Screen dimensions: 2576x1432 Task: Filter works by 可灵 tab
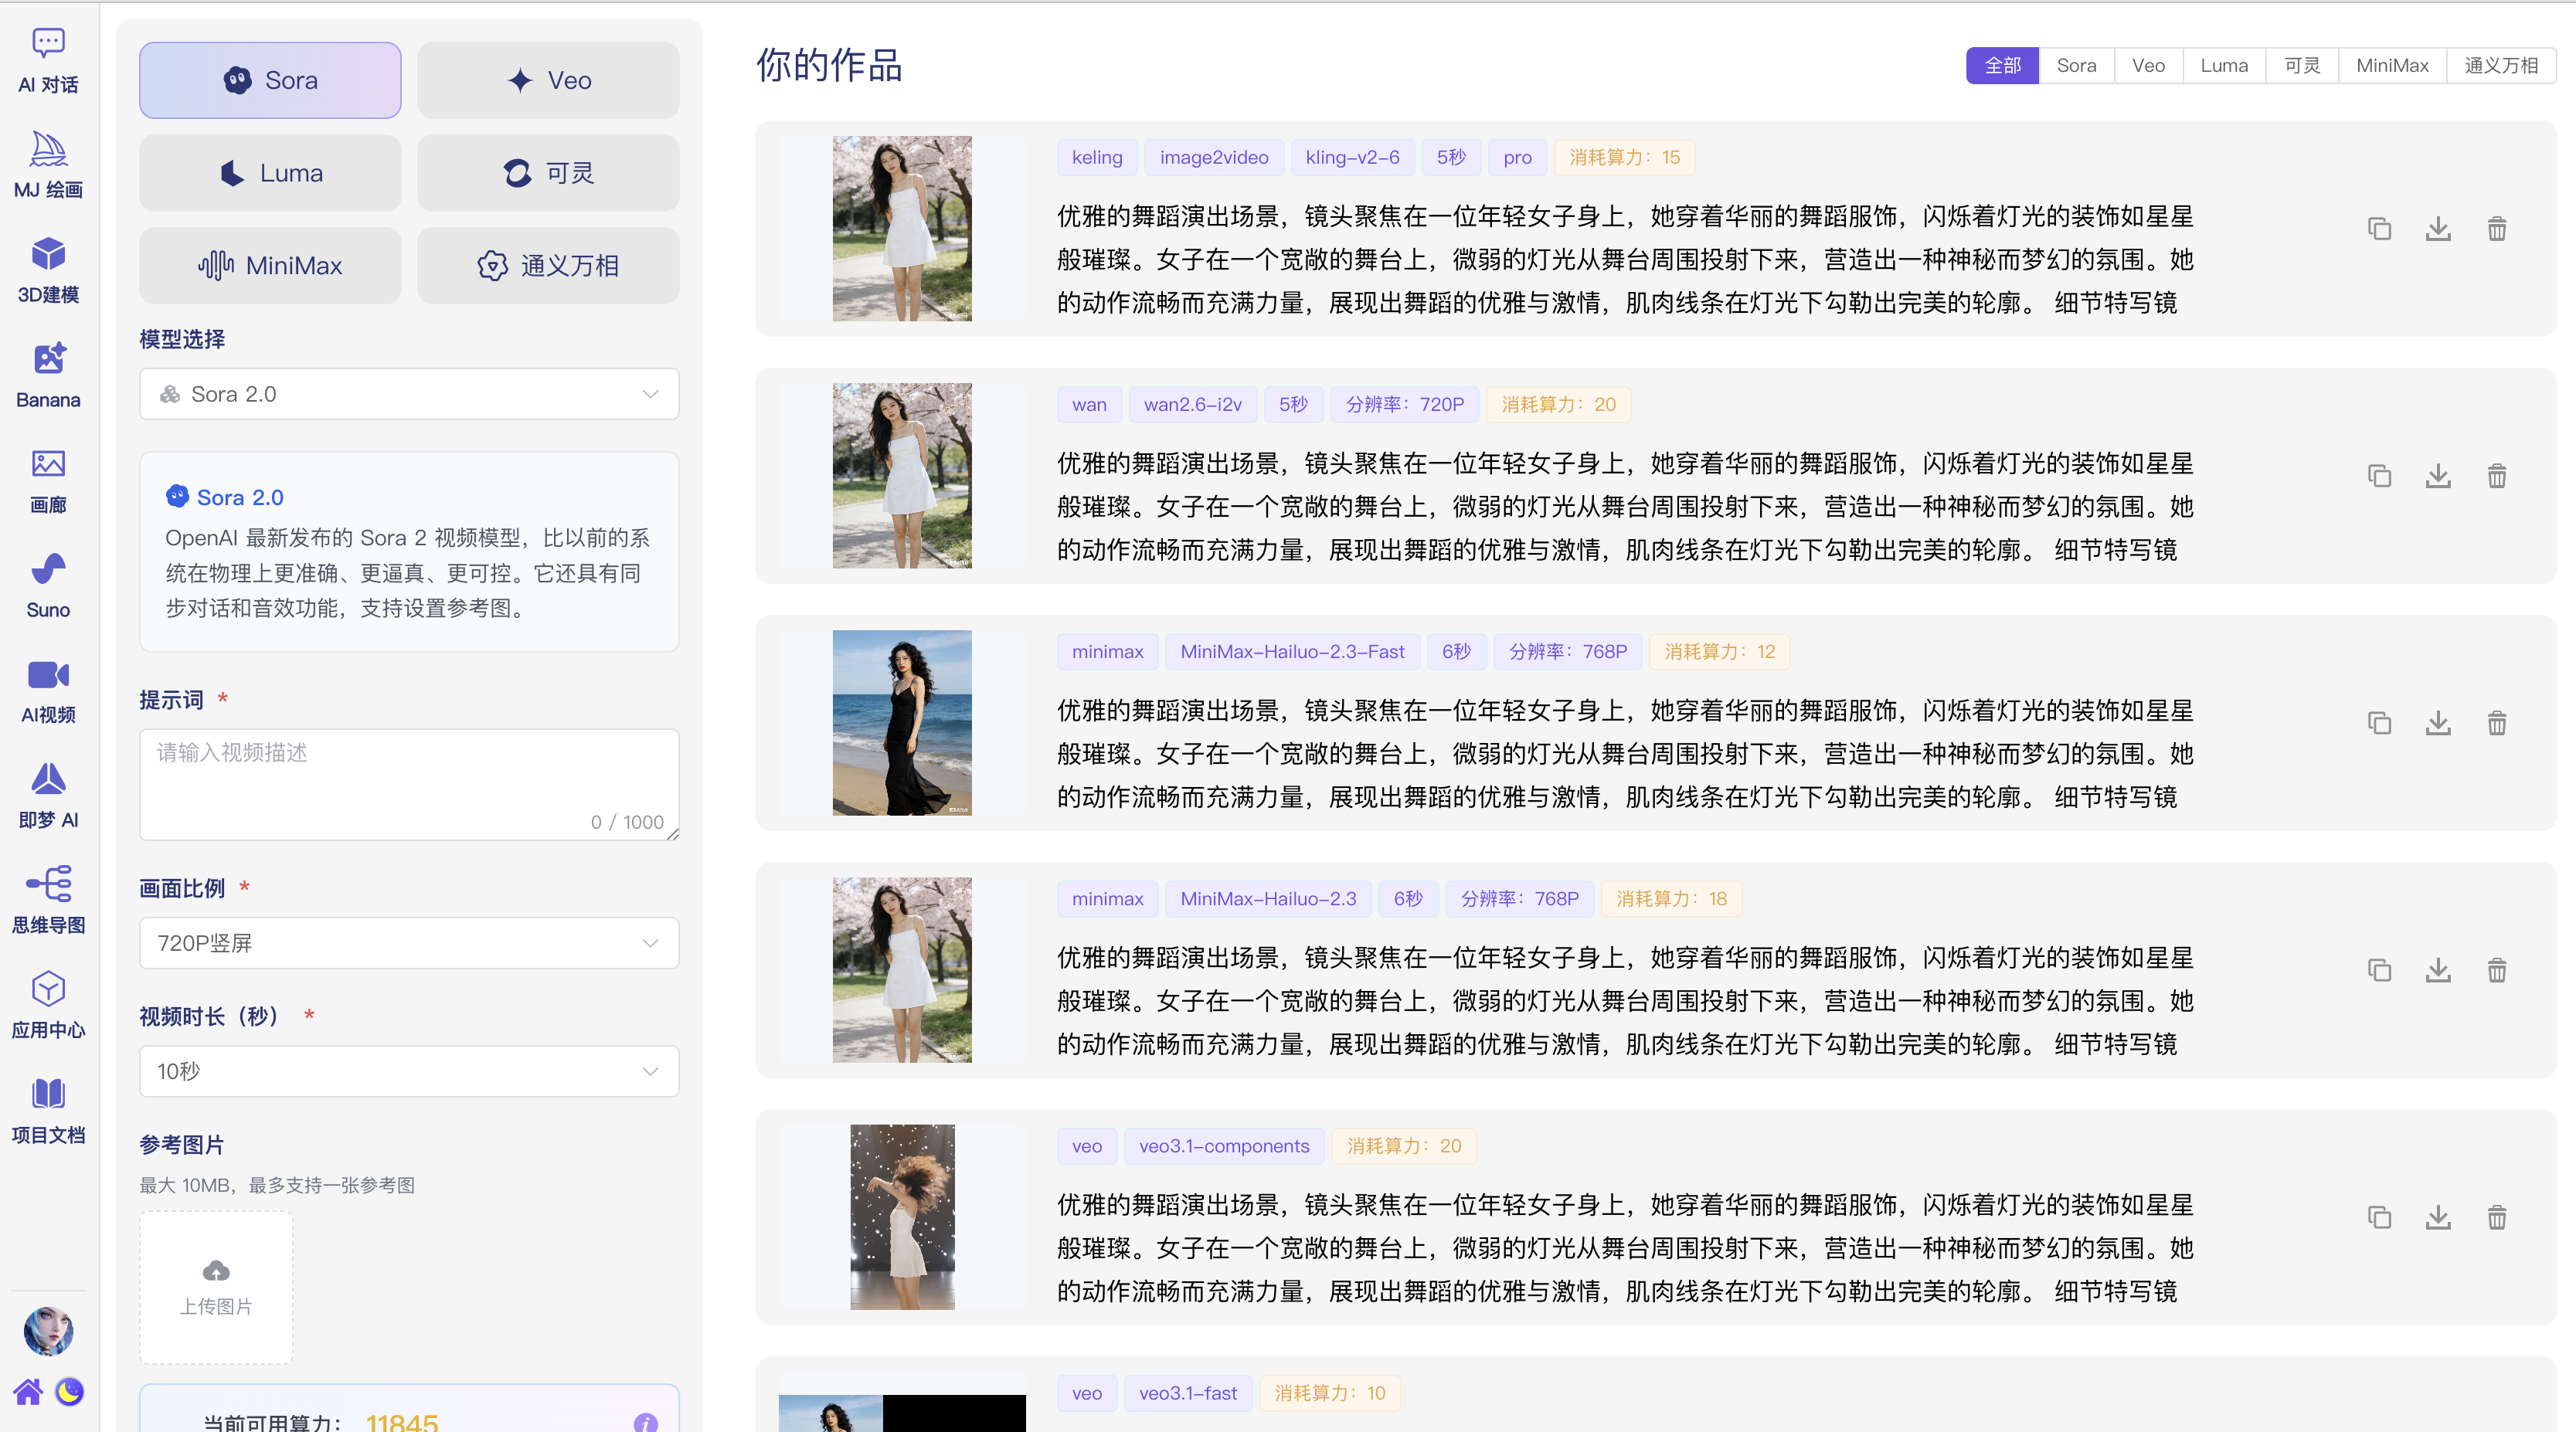(2302, 66)
